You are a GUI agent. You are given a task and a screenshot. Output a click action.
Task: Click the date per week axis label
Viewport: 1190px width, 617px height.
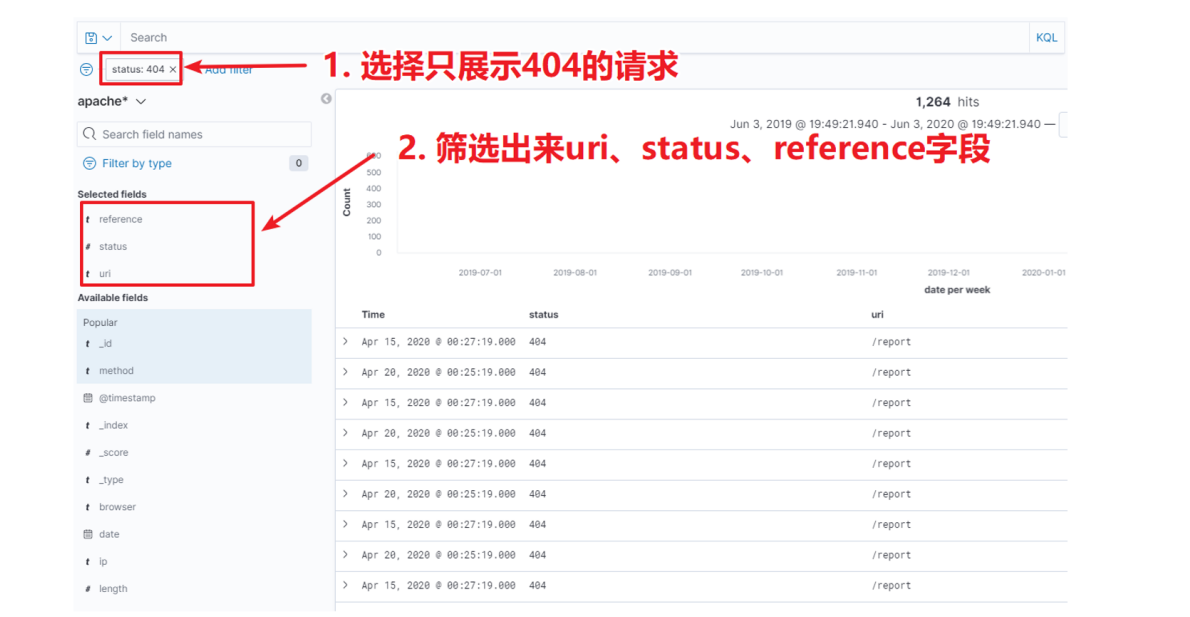click(957, 290)
